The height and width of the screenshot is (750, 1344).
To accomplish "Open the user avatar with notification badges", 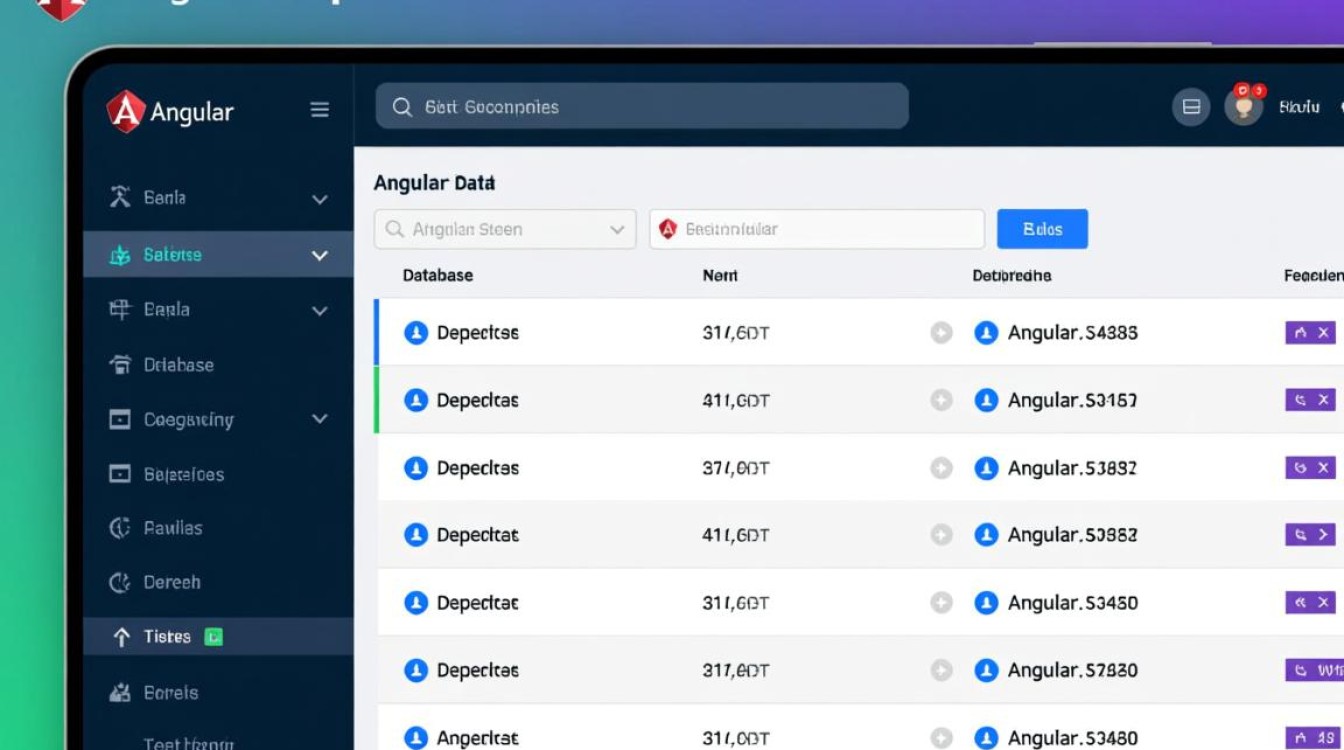I will [x=1243, y=108].
